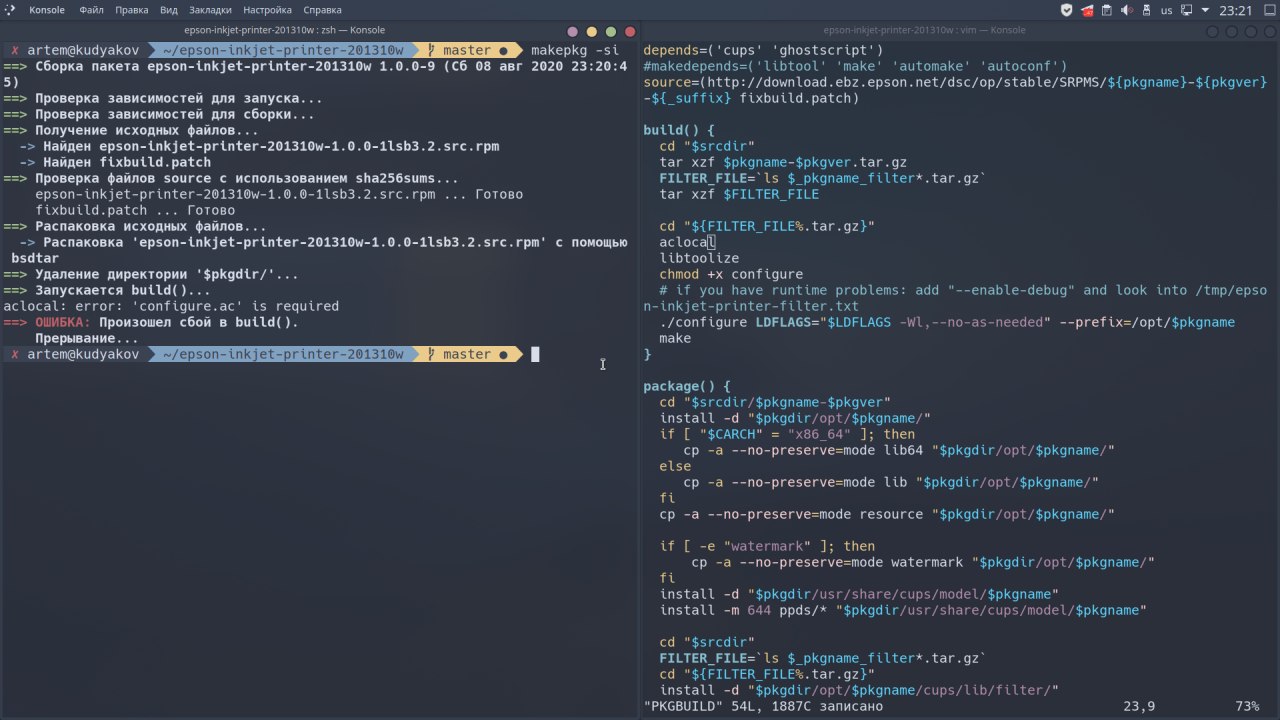Screen dimensions: 1280x720
Task: Click the './configure LDFLAGS' line in vim
Action: pyautogui.click(x=947, y=322)
